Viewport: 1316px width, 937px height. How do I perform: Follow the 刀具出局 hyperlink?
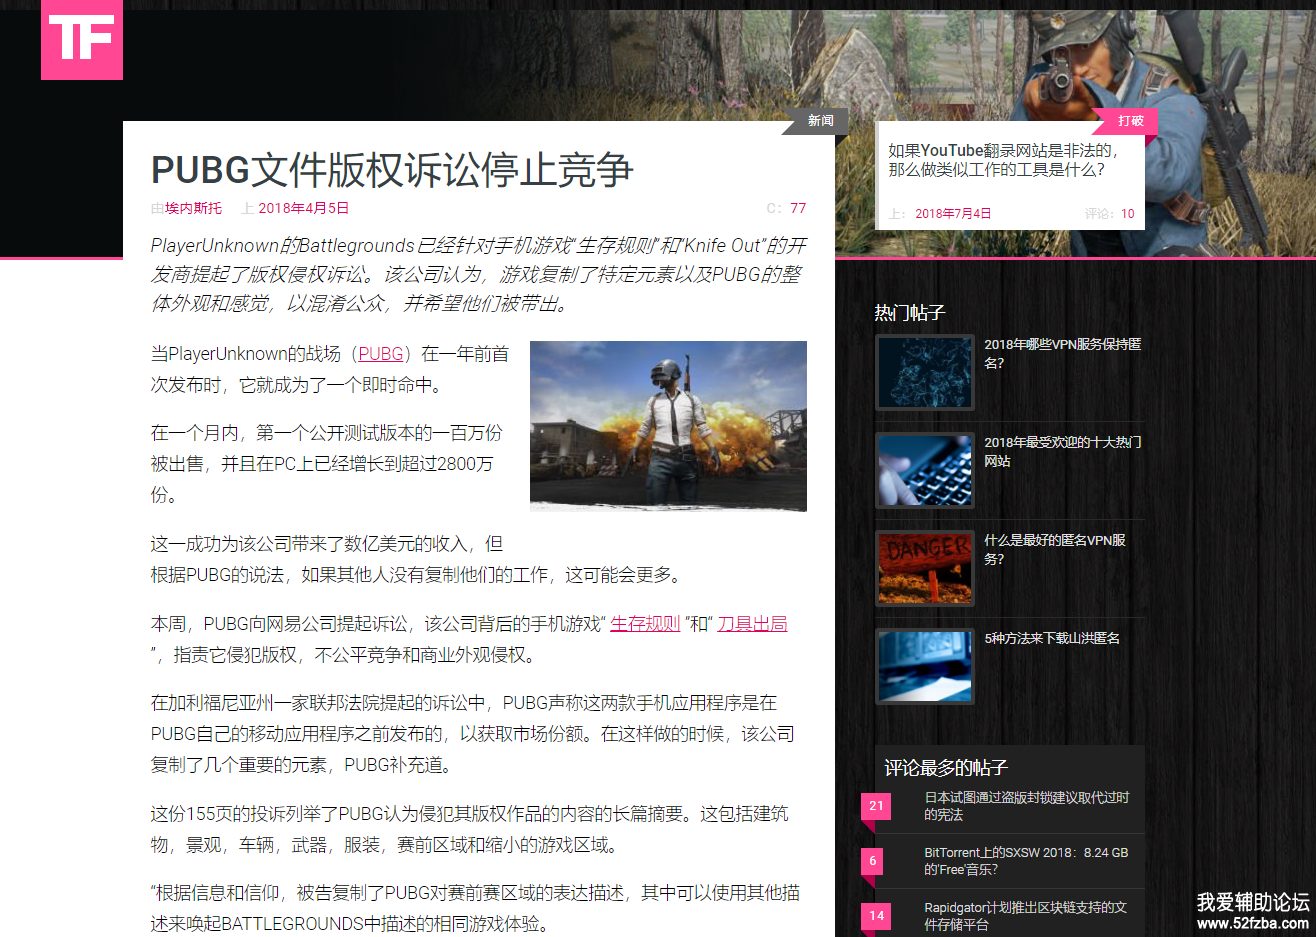pyautogui.click(x=752, y=624)
